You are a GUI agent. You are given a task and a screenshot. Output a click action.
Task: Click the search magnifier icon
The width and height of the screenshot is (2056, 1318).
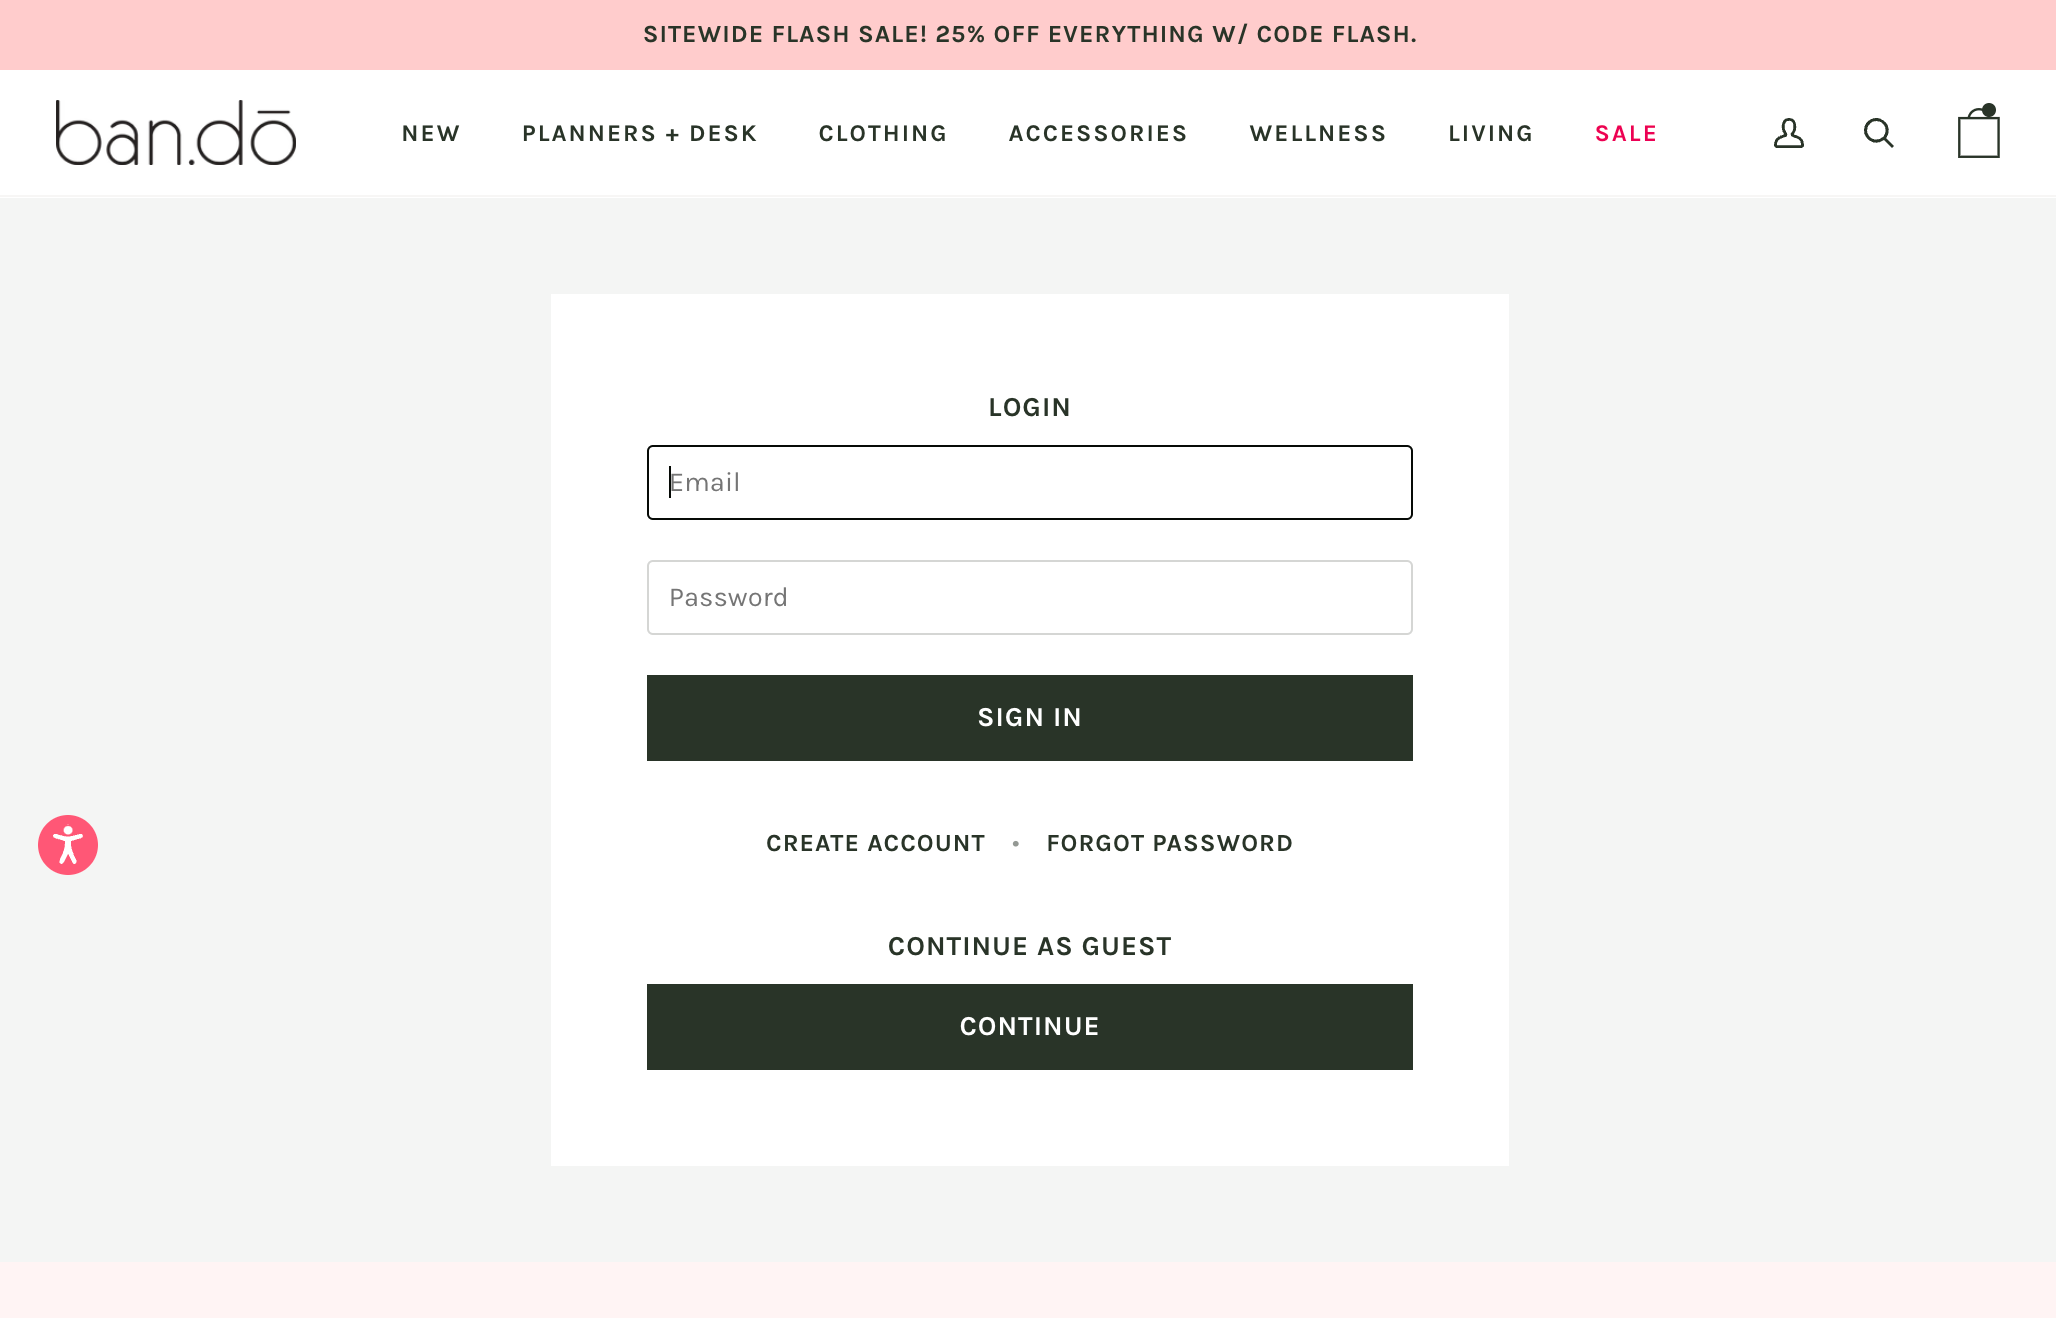tap(1878, 132)
